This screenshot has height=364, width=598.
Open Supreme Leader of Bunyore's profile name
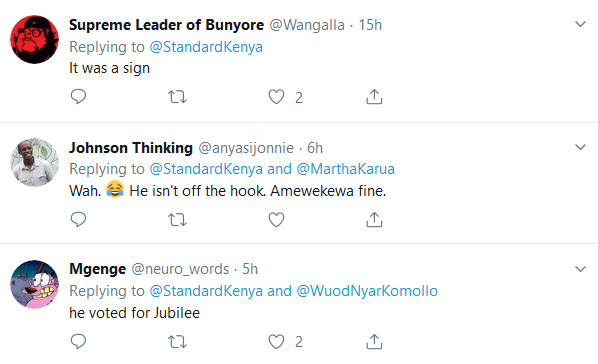(x=166, y=25)
